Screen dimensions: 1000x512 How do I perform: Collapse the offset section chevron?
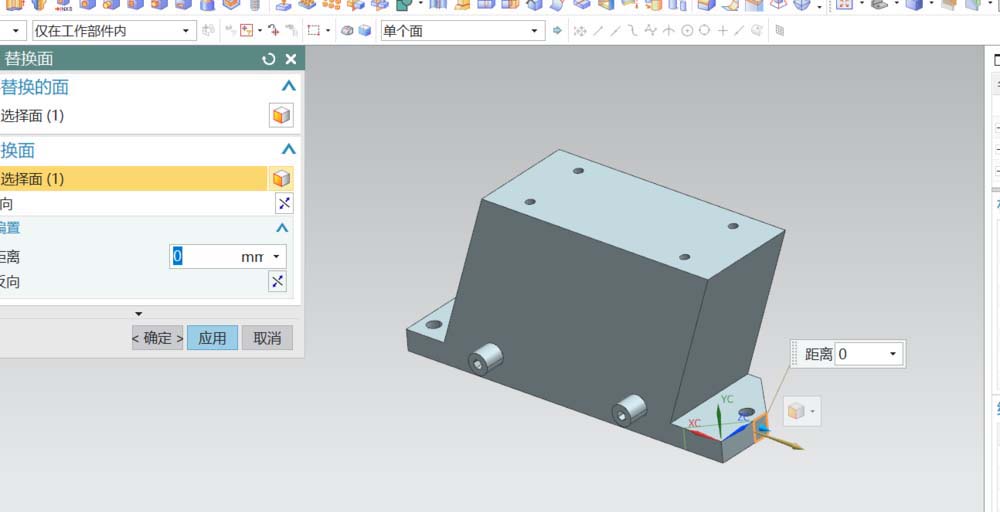(x=282, y=228)
